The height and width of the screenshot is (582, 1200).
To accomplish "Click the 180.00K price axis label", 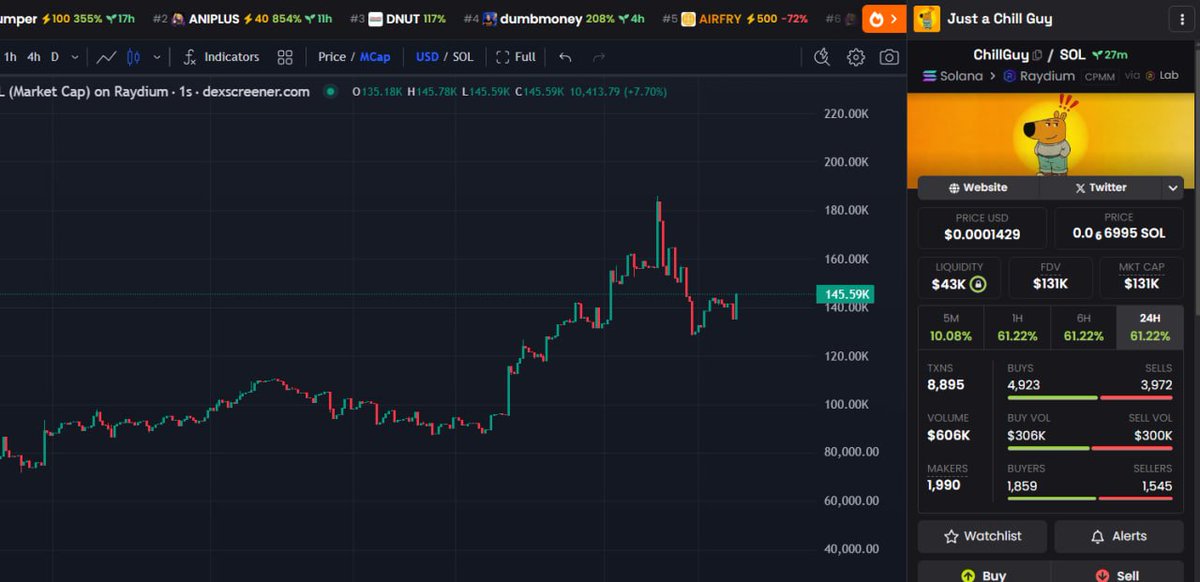I will pos(846,210).
